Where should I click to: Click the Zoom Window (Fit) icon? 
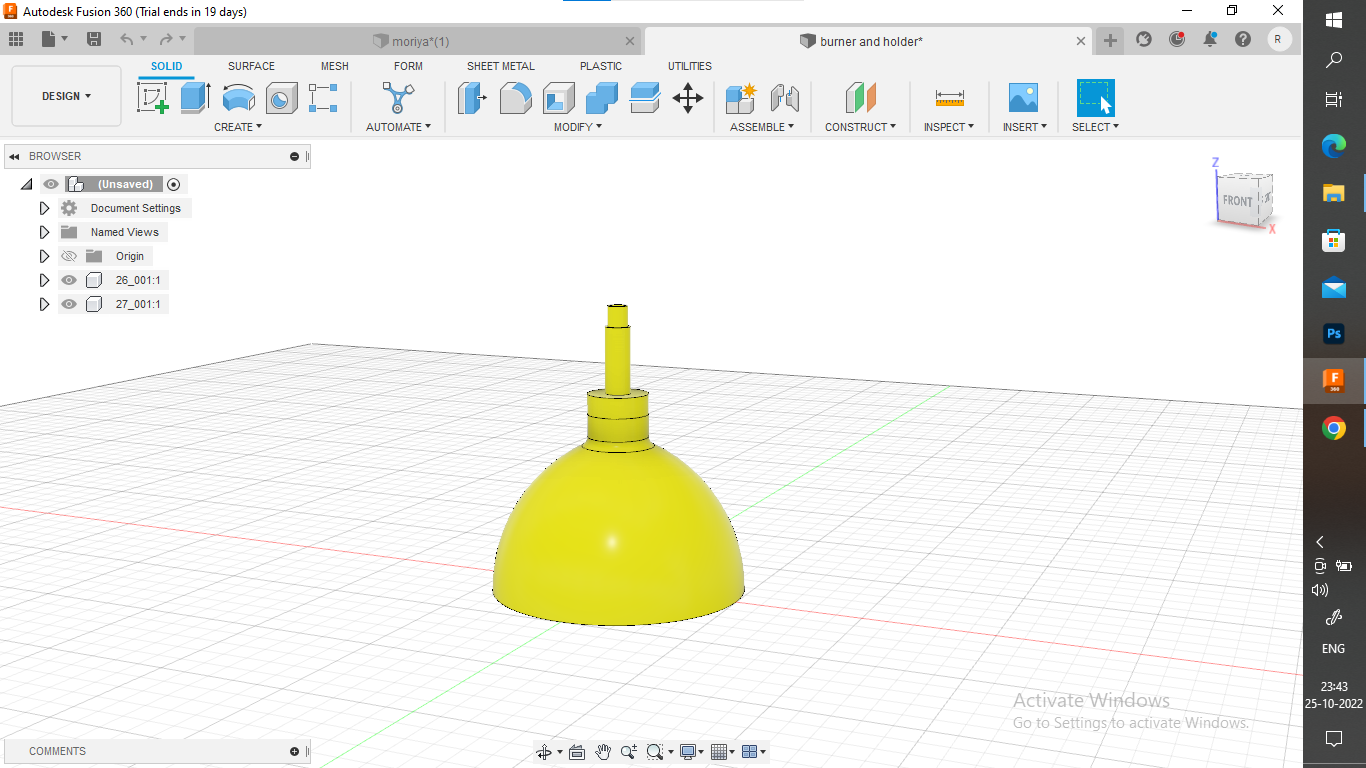(x=654, y=752)
